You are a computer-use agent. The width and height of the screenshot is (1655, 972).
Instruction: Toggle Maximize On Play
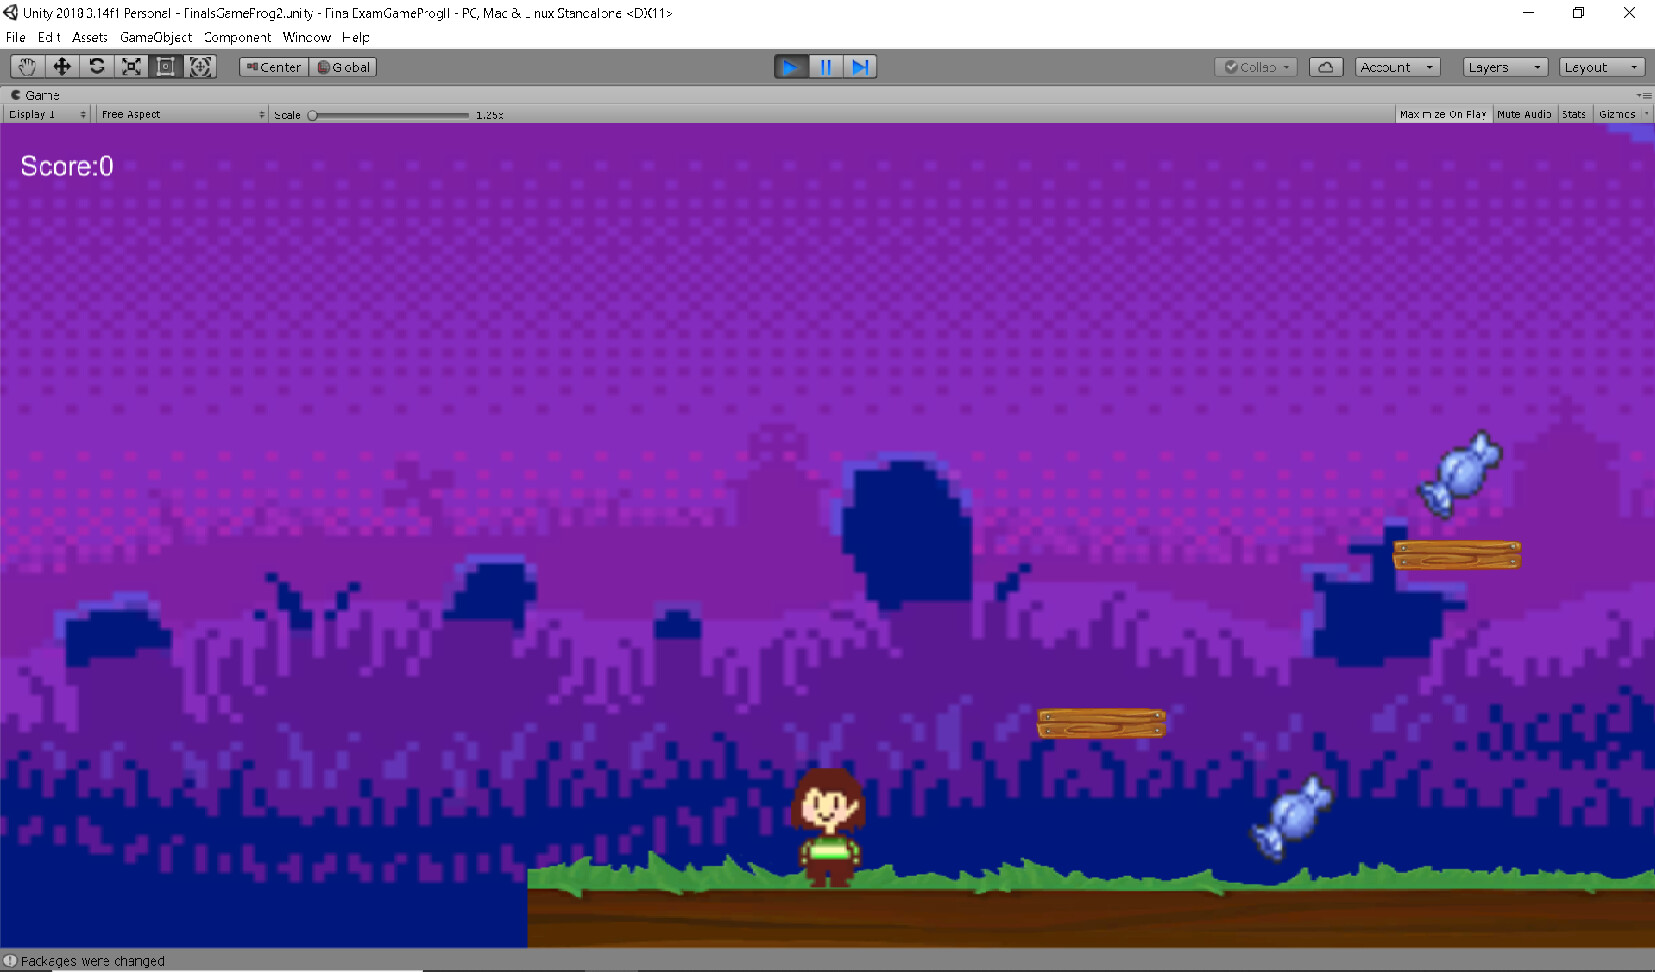(1442, 113)
